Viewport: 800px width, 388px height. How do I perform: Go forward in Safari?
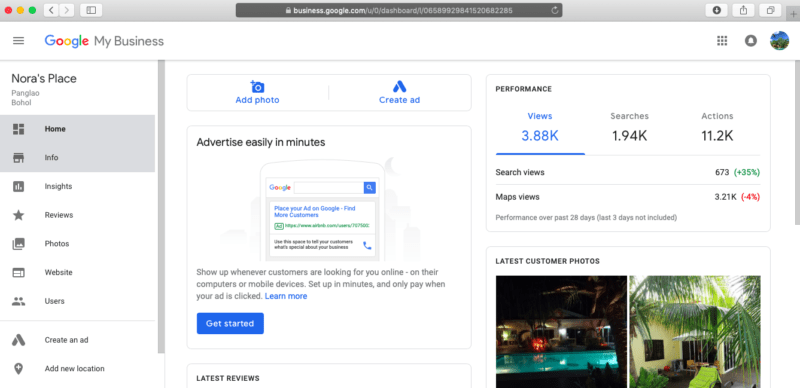(x=67, y=10)
